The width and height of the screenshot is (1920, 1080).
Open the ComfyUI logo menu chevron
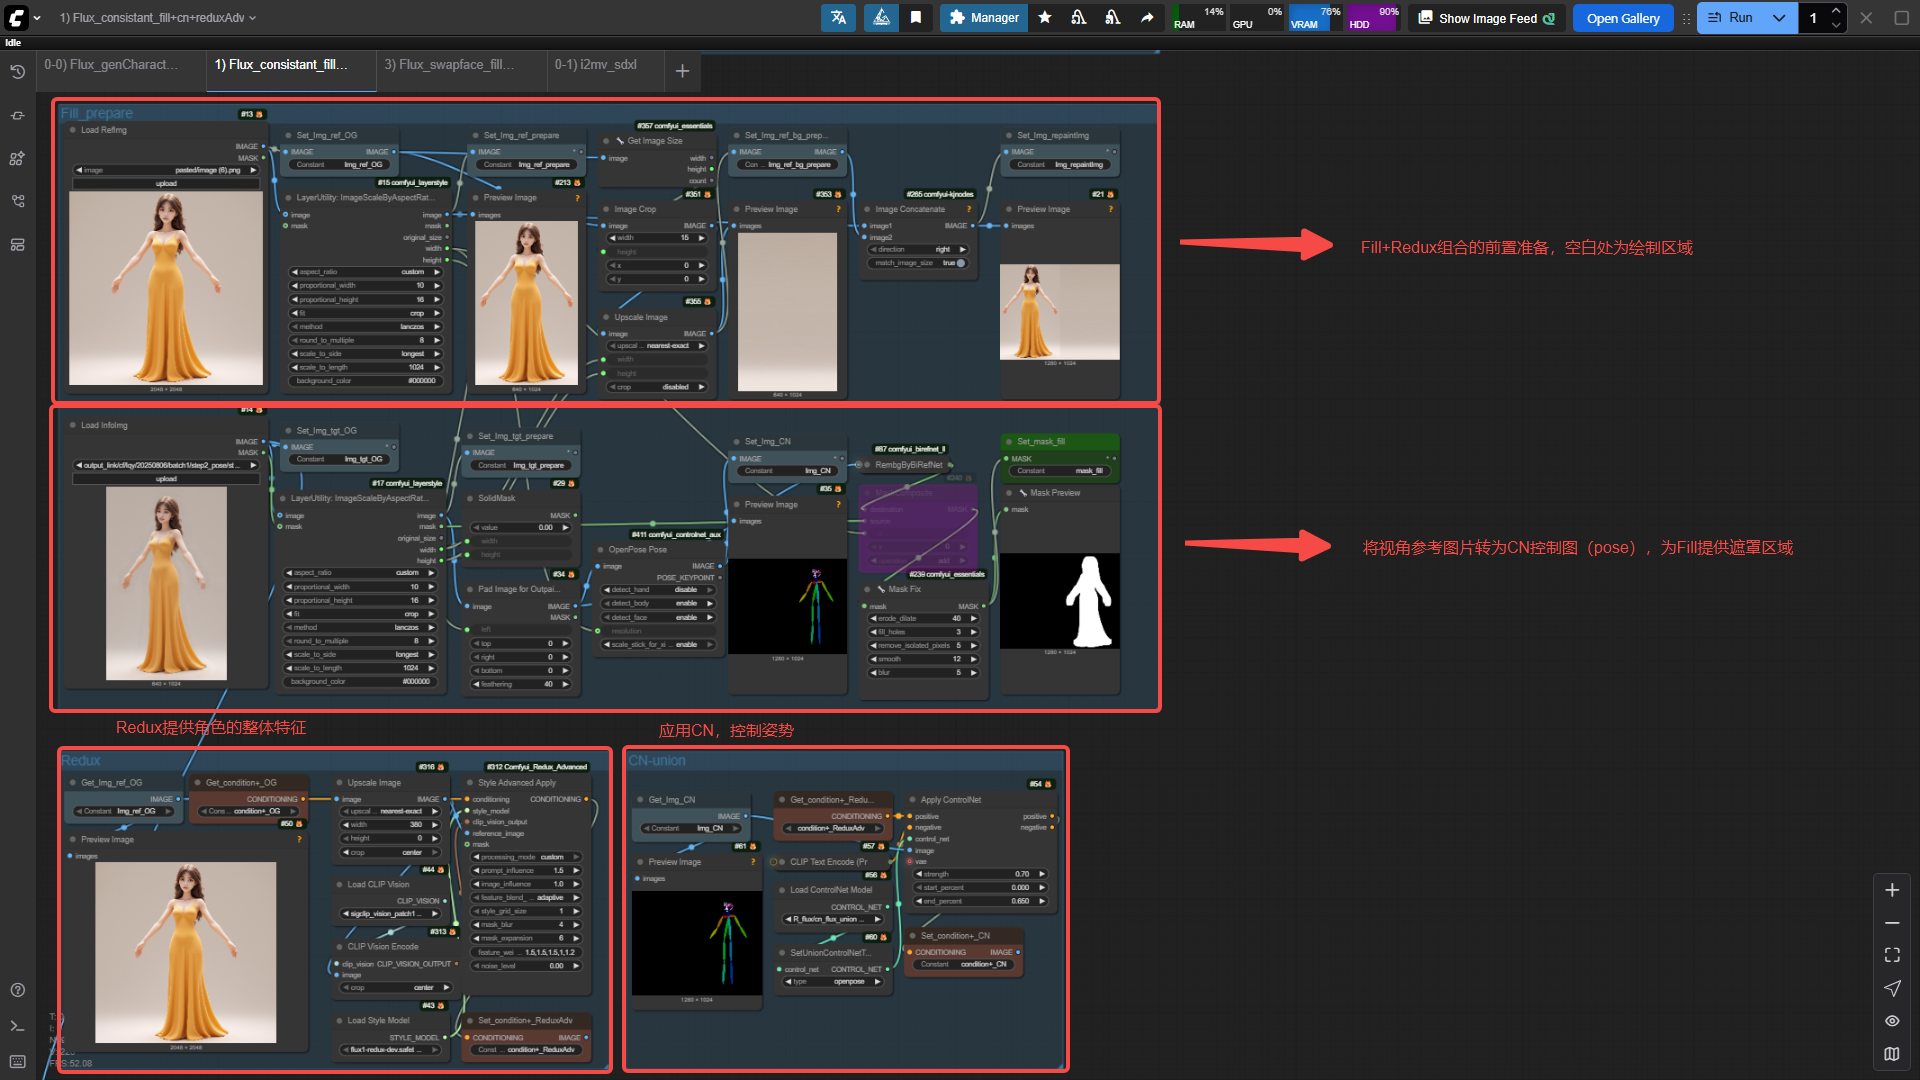[37, 18]
